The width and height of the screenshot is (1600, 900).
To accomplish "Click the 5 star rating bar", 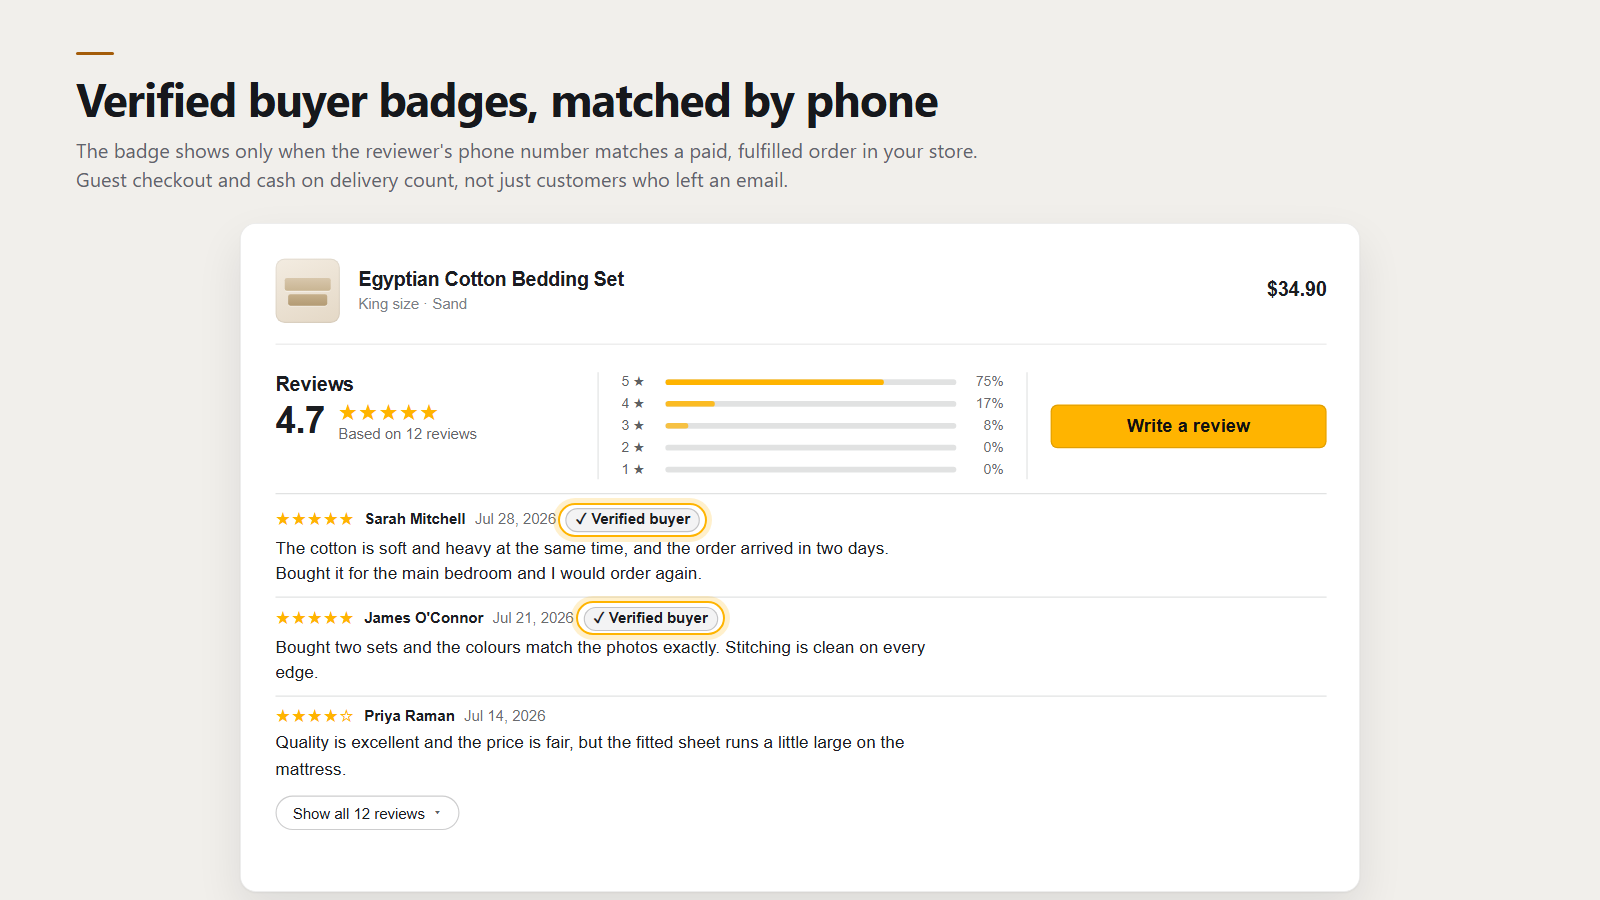I will click(x=811, y=382).
